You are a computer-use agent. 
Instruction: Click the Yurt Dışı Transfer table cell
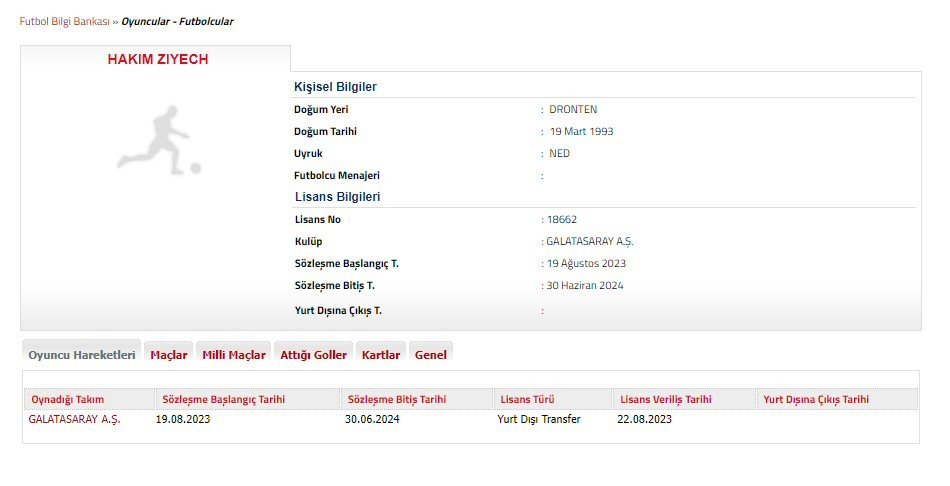tap(538, 420)
